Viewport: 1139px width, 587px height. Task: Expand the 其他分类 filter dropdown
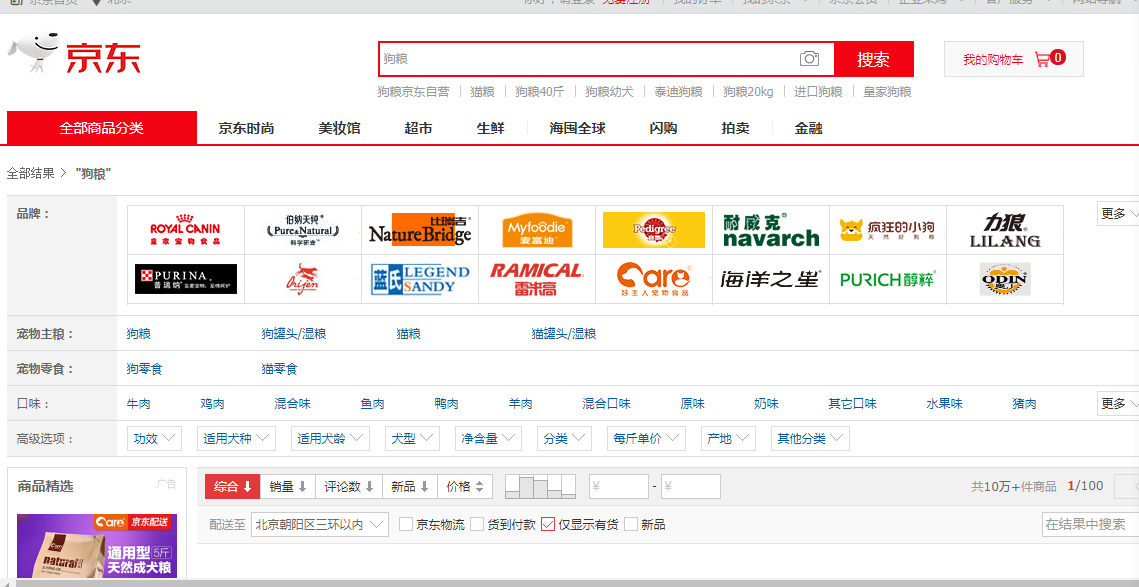pyautogui.click(x=810, y=438)
